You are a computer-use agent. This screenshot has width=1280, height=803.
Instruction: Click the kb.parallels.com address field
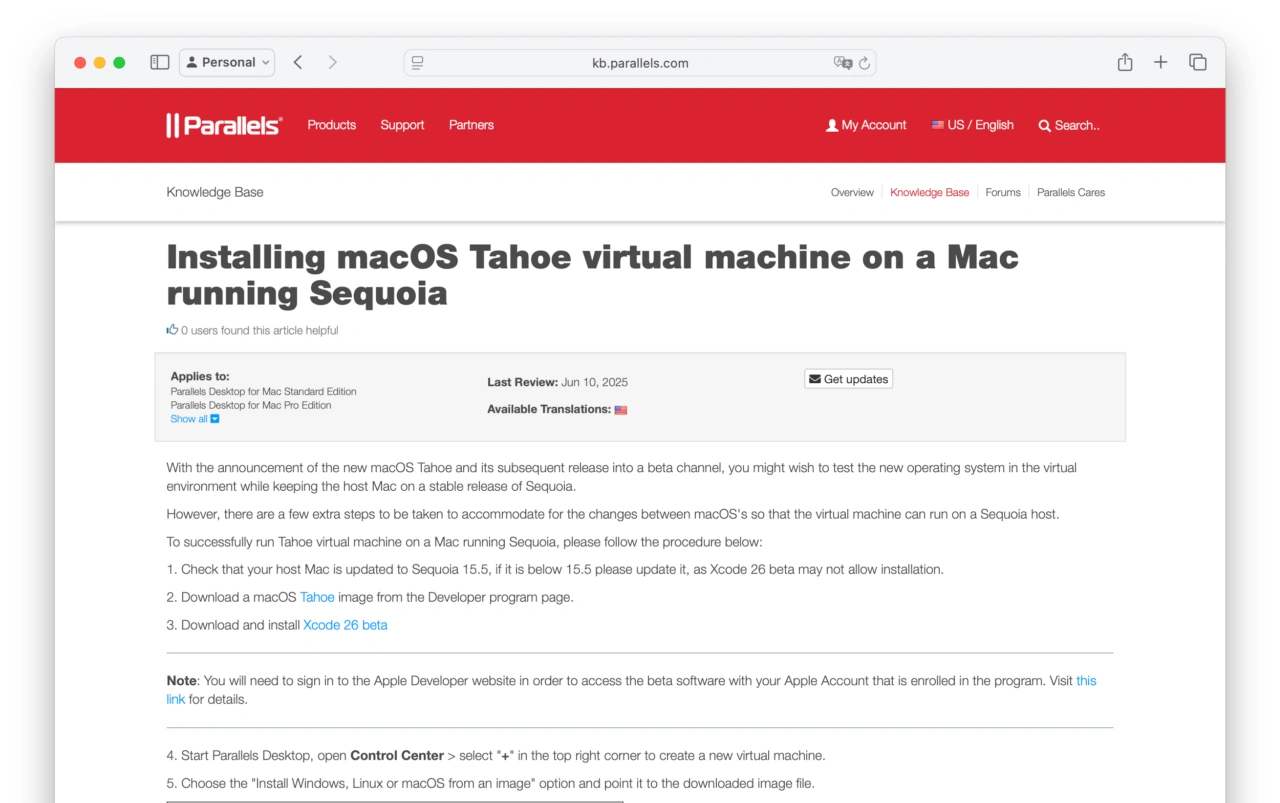pyautogui.click(x=640, y=63)
